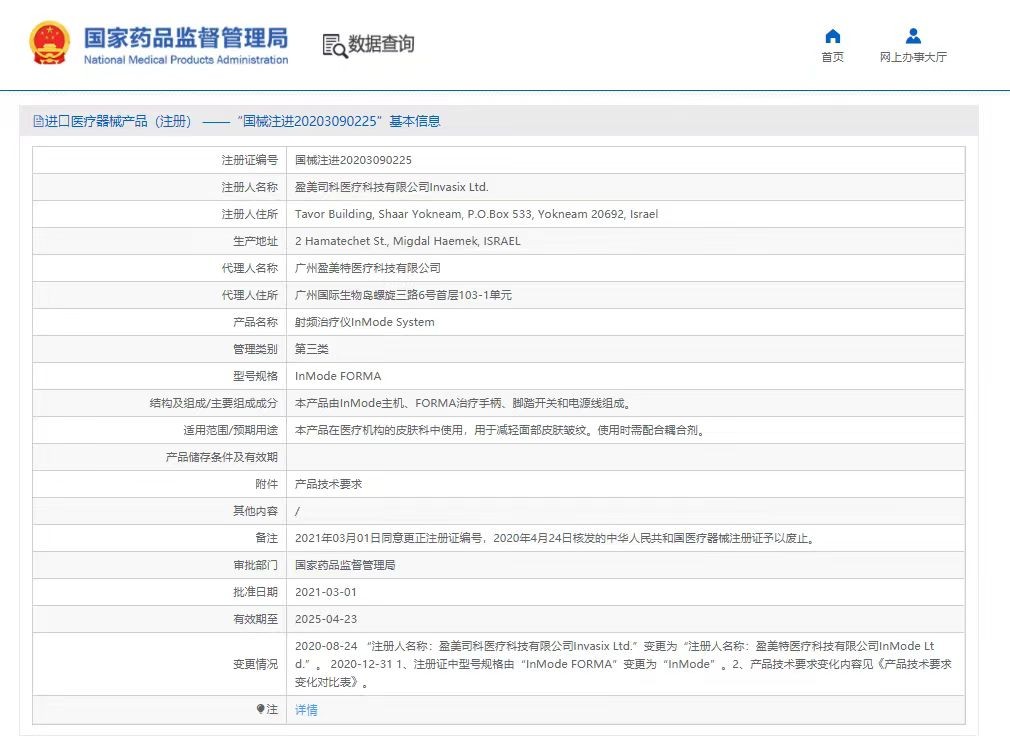Click approval date 2021-03-01
This screenshot has height=749, width=1010.
click(x=325, y=593)
